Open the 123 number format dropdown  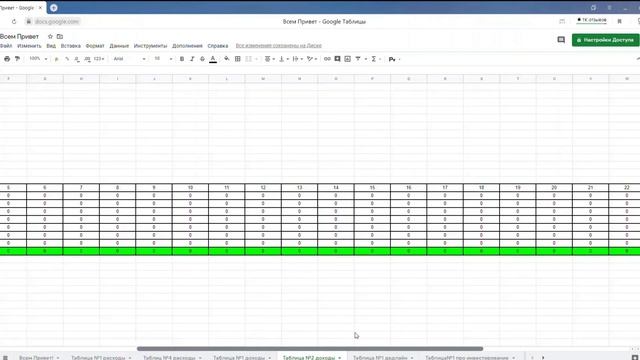[x=99, y=59]
